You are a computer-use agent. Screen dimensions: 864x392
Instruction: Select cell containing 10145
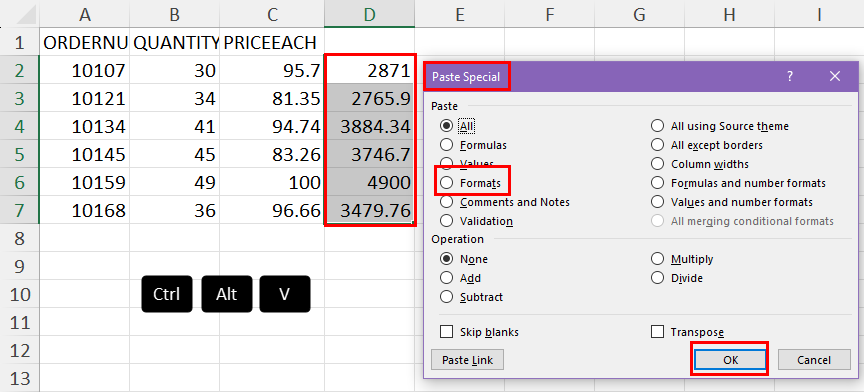[85, 154]
